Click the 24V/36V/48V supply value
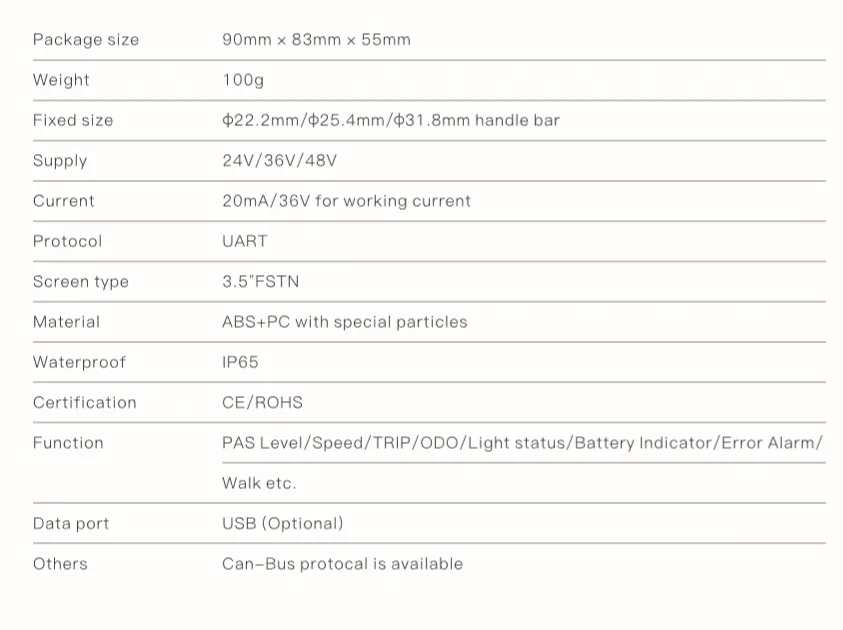 click(x=280, y=161)
